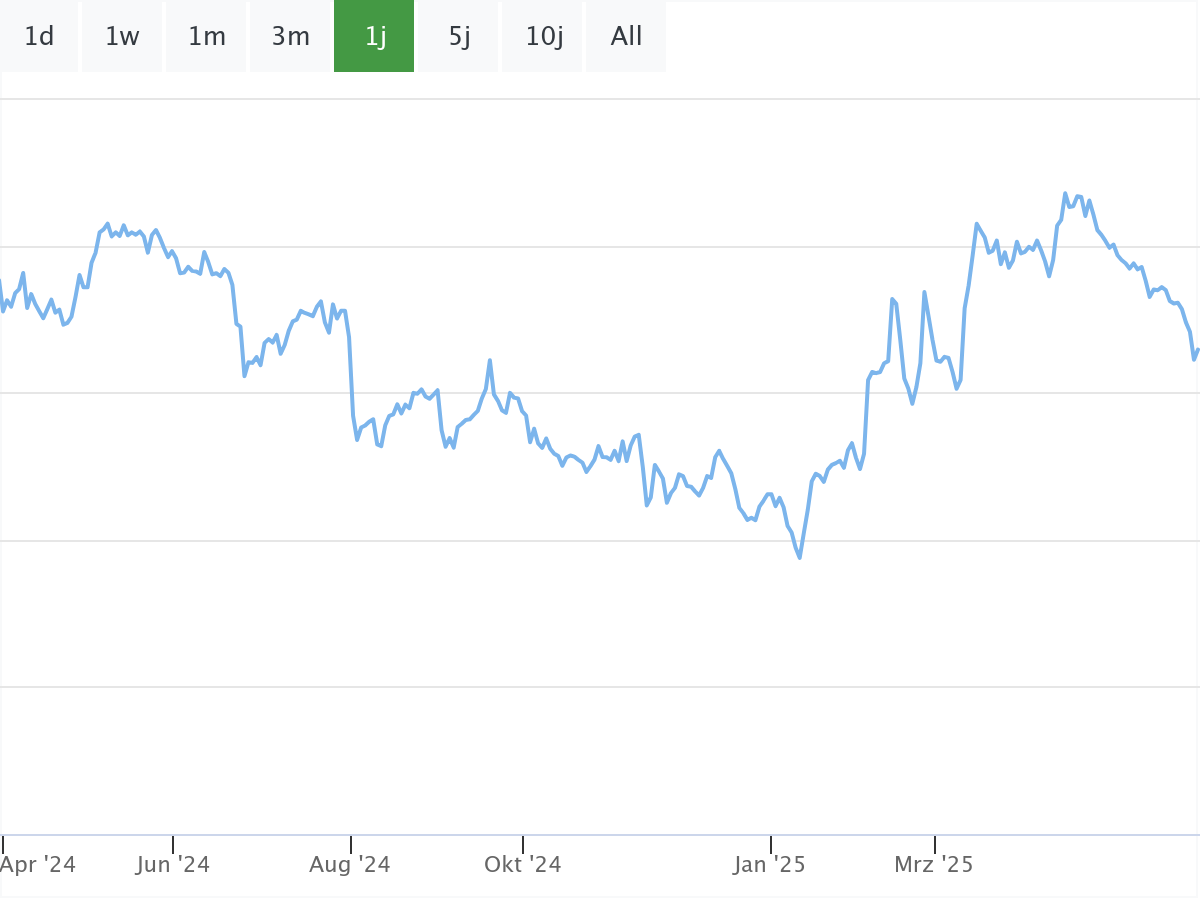The image size is (1200, 900).
Task: Choose the 1m range button
Action: click(x=207, y=37)
